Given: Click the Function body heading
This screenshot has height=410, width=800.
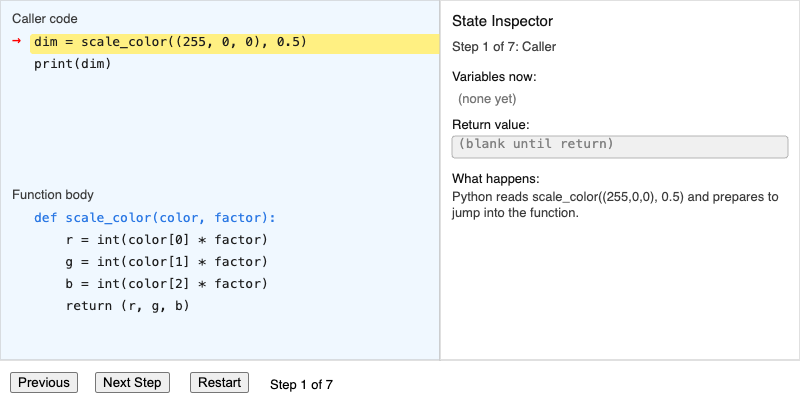Looking at the screenshot, I should click(x=53, y=195).
